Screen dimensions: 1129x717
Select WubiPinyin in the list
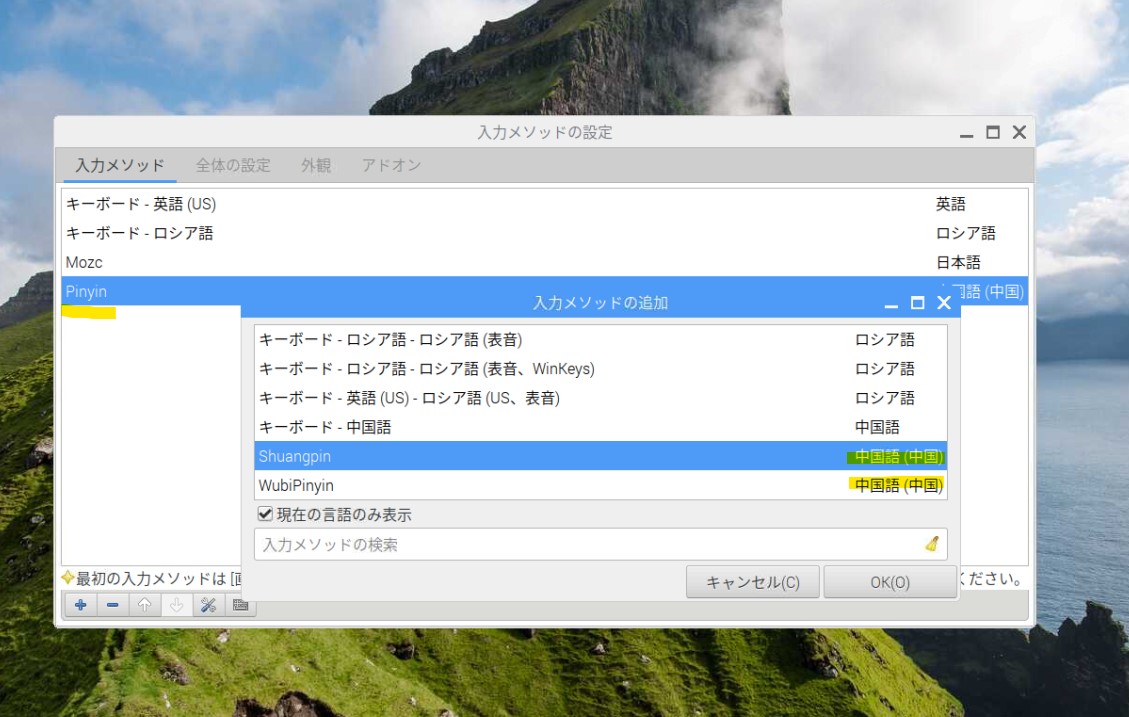click(297, 486)
